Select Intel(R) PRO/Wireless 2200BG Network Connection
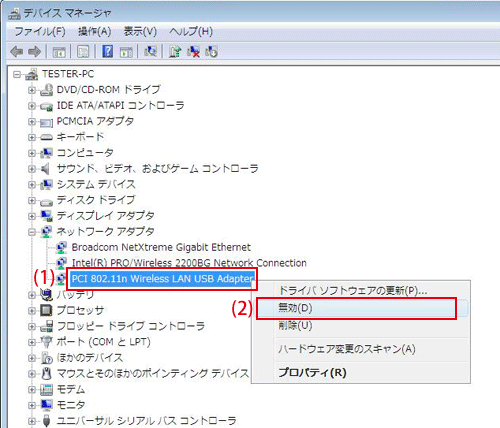 [x=189, y=263]
